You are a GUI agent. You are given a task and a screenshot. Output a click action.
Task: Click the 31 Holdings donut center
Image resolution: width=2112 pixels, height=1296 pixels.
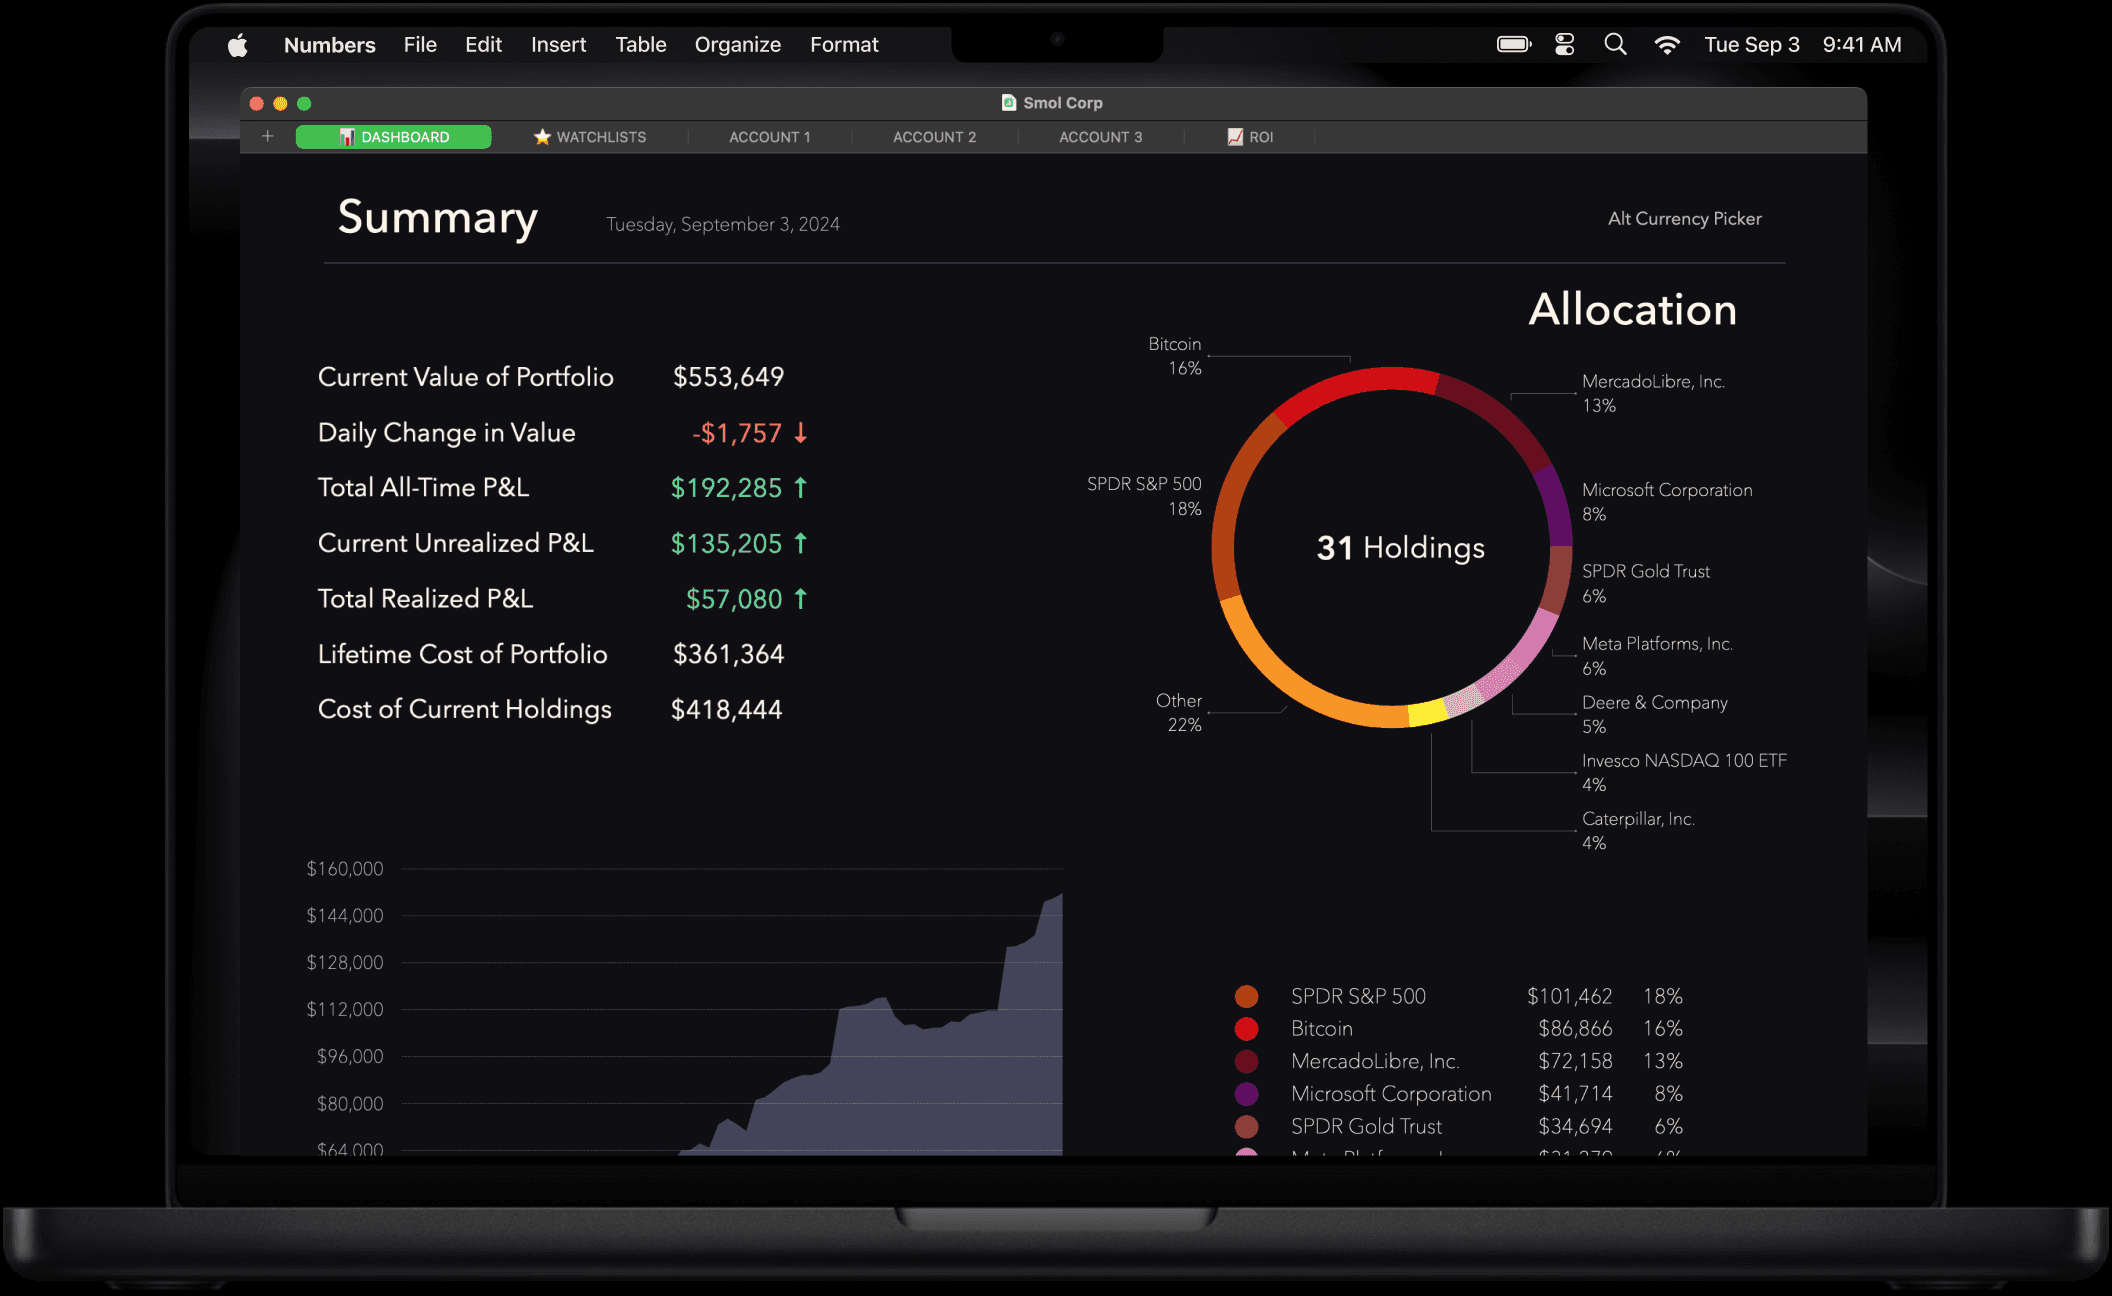(x=1400, y=548)
